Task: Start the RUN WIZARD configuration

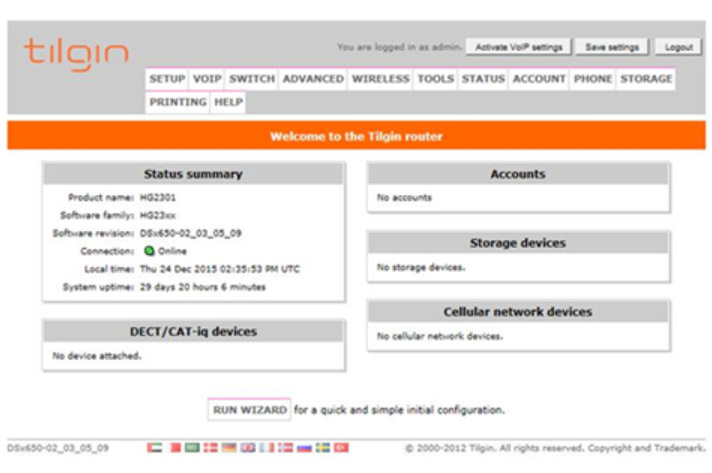Action: coord(249,410)
